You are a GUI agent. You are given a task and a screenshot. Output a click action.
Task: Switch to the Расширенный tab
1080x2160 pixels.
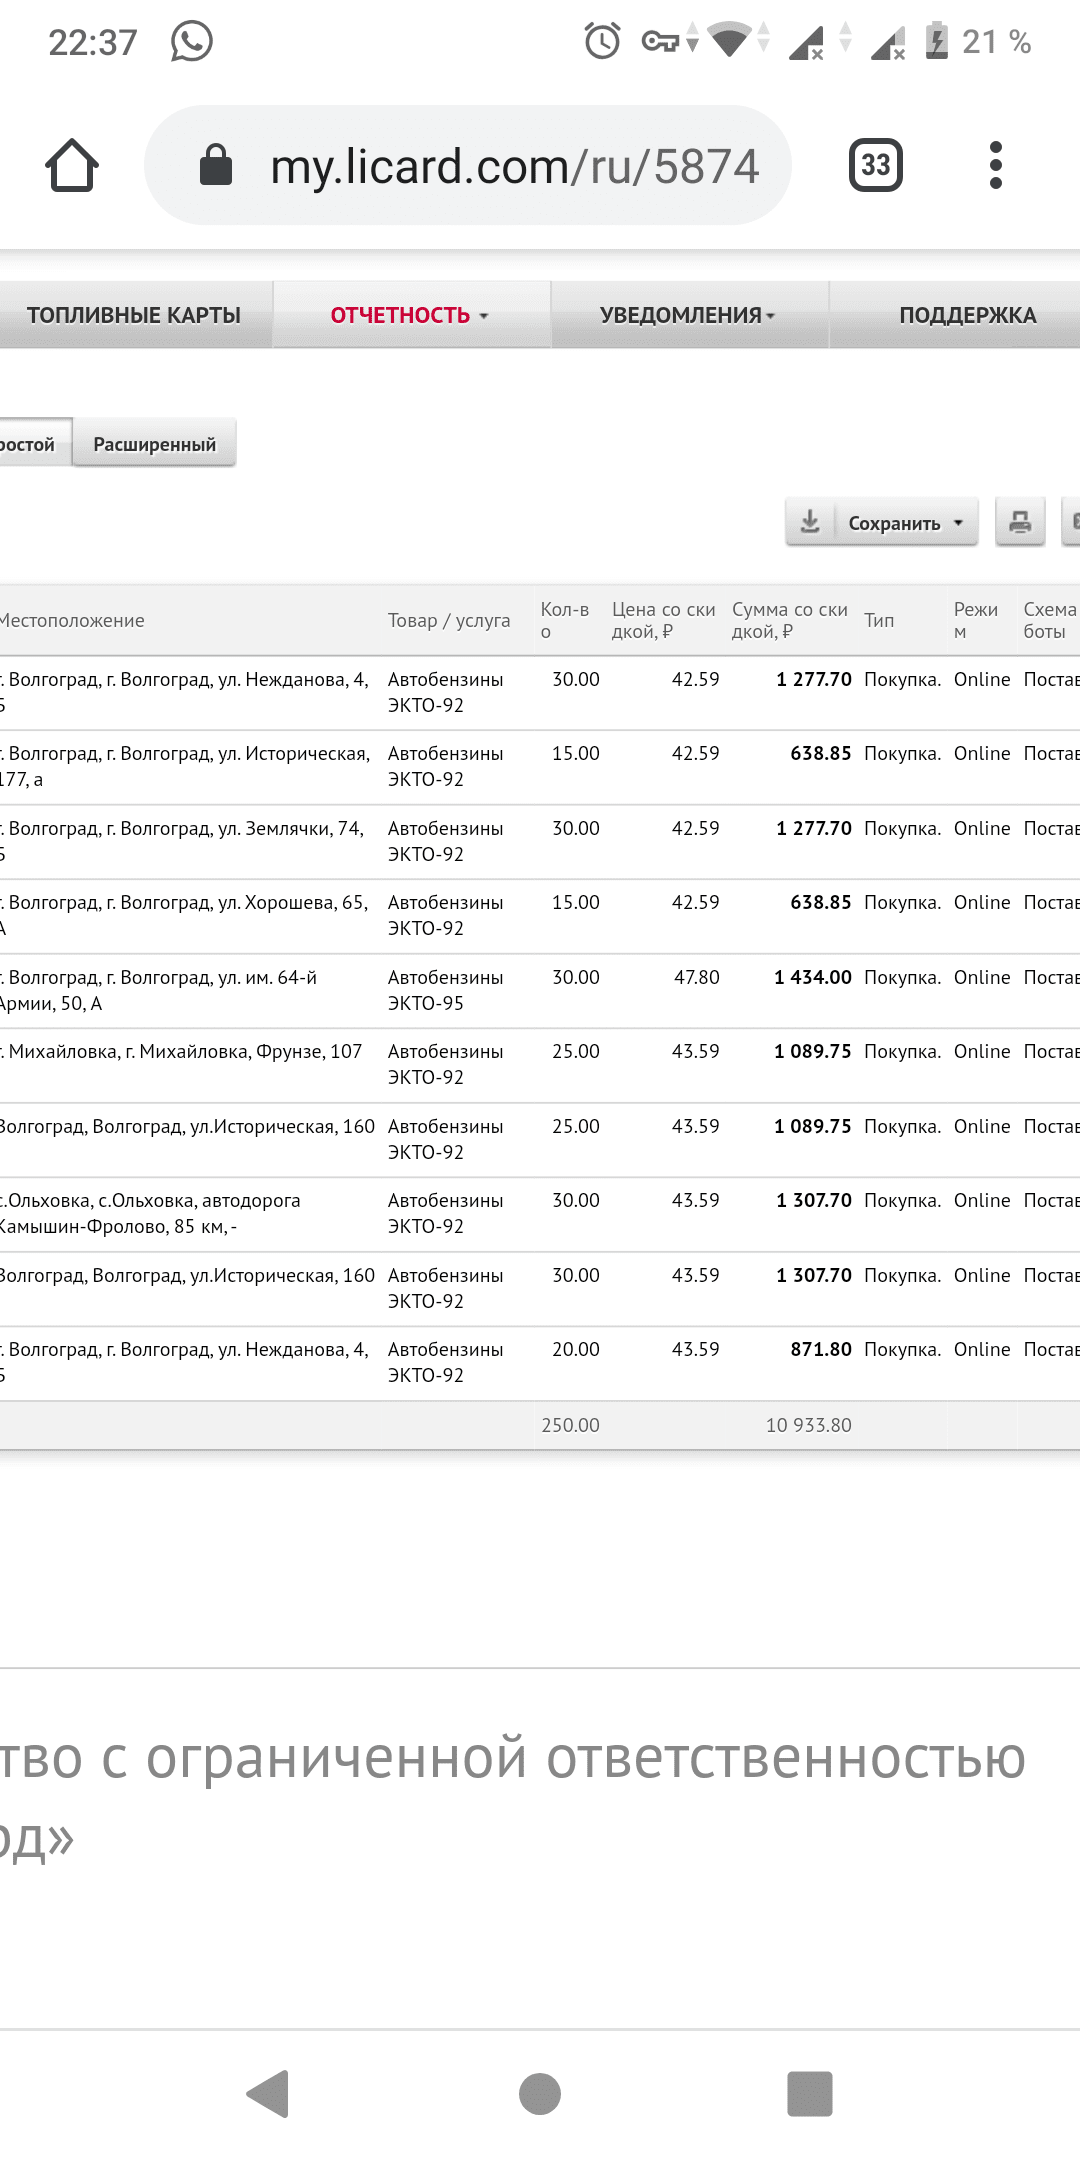point(155,444)
